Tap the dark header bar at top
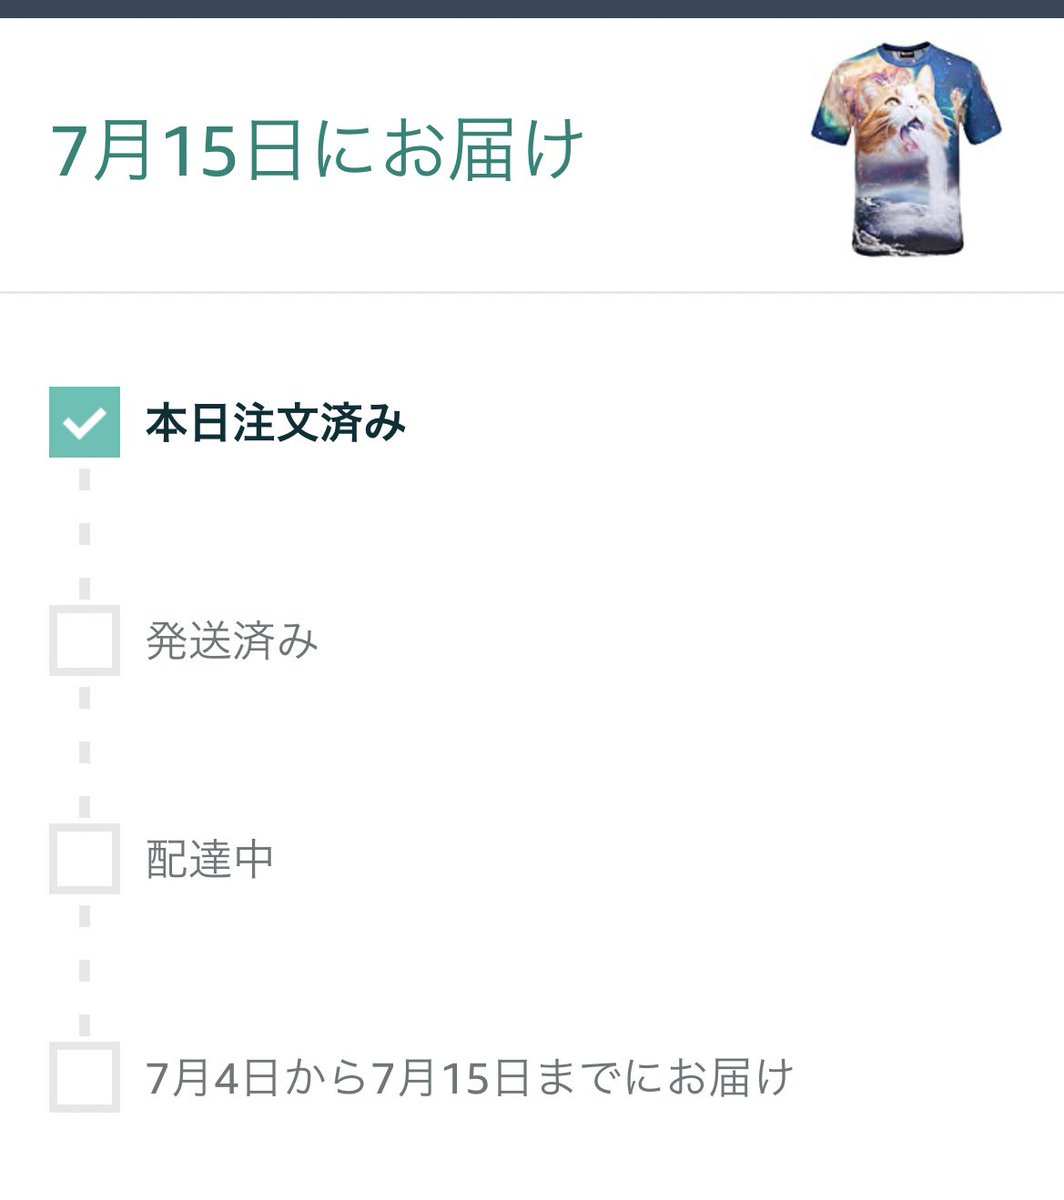 [x=532, y=9]
